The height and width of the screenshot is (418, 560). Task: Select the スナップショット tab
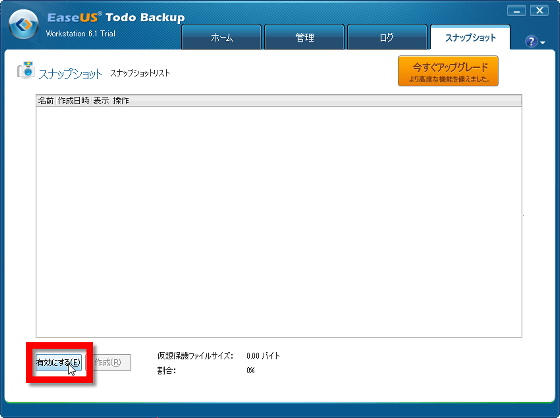coord(470,37)
